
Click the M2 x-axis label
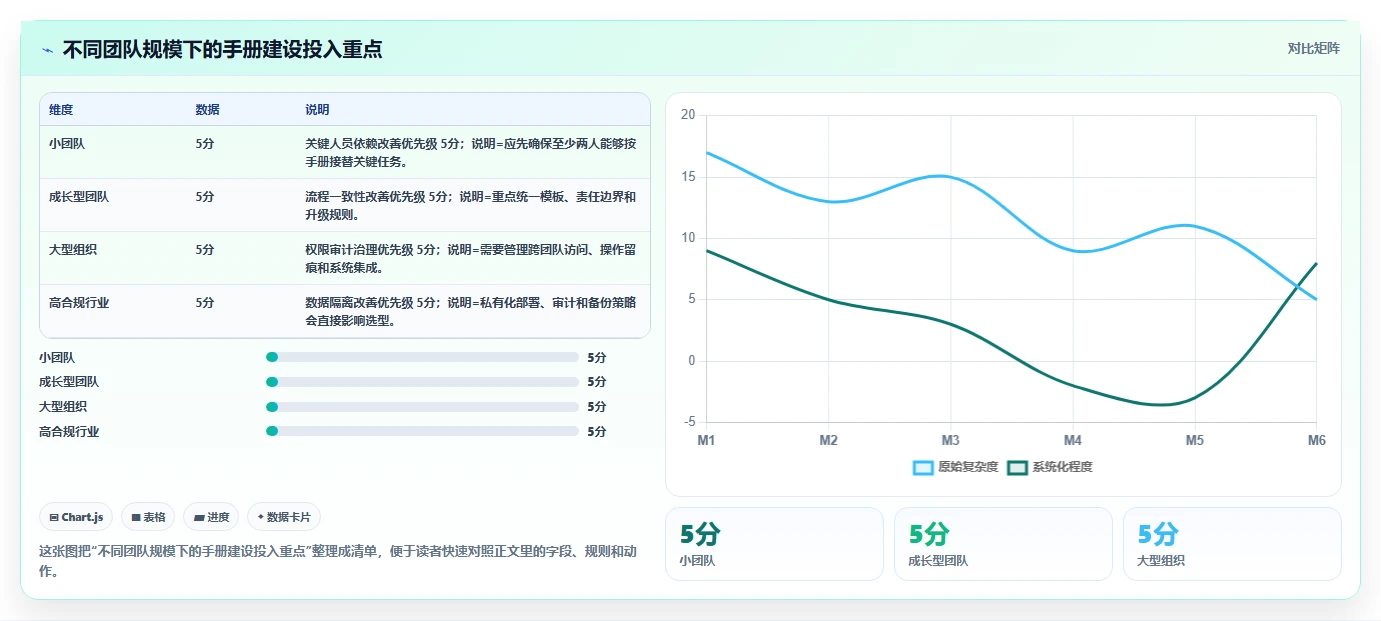[828, 440]
